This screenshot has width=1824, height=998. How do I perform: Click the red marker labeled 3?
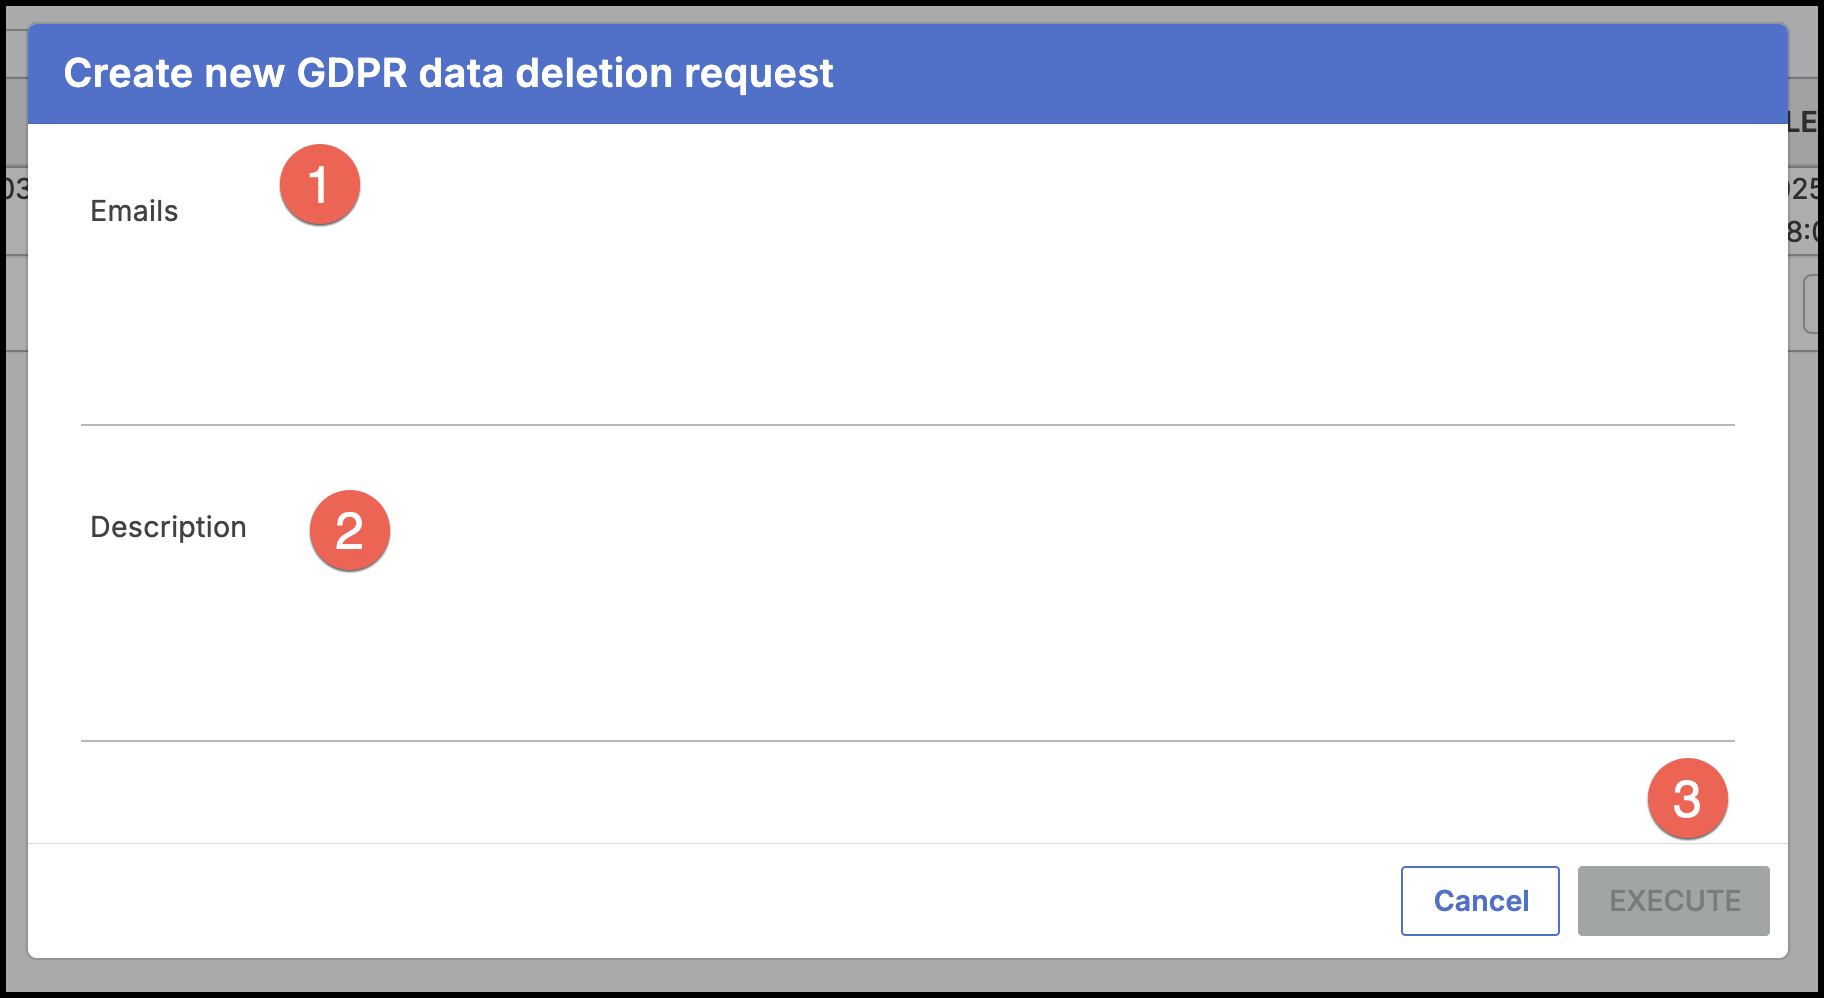tap(1688, 799)
